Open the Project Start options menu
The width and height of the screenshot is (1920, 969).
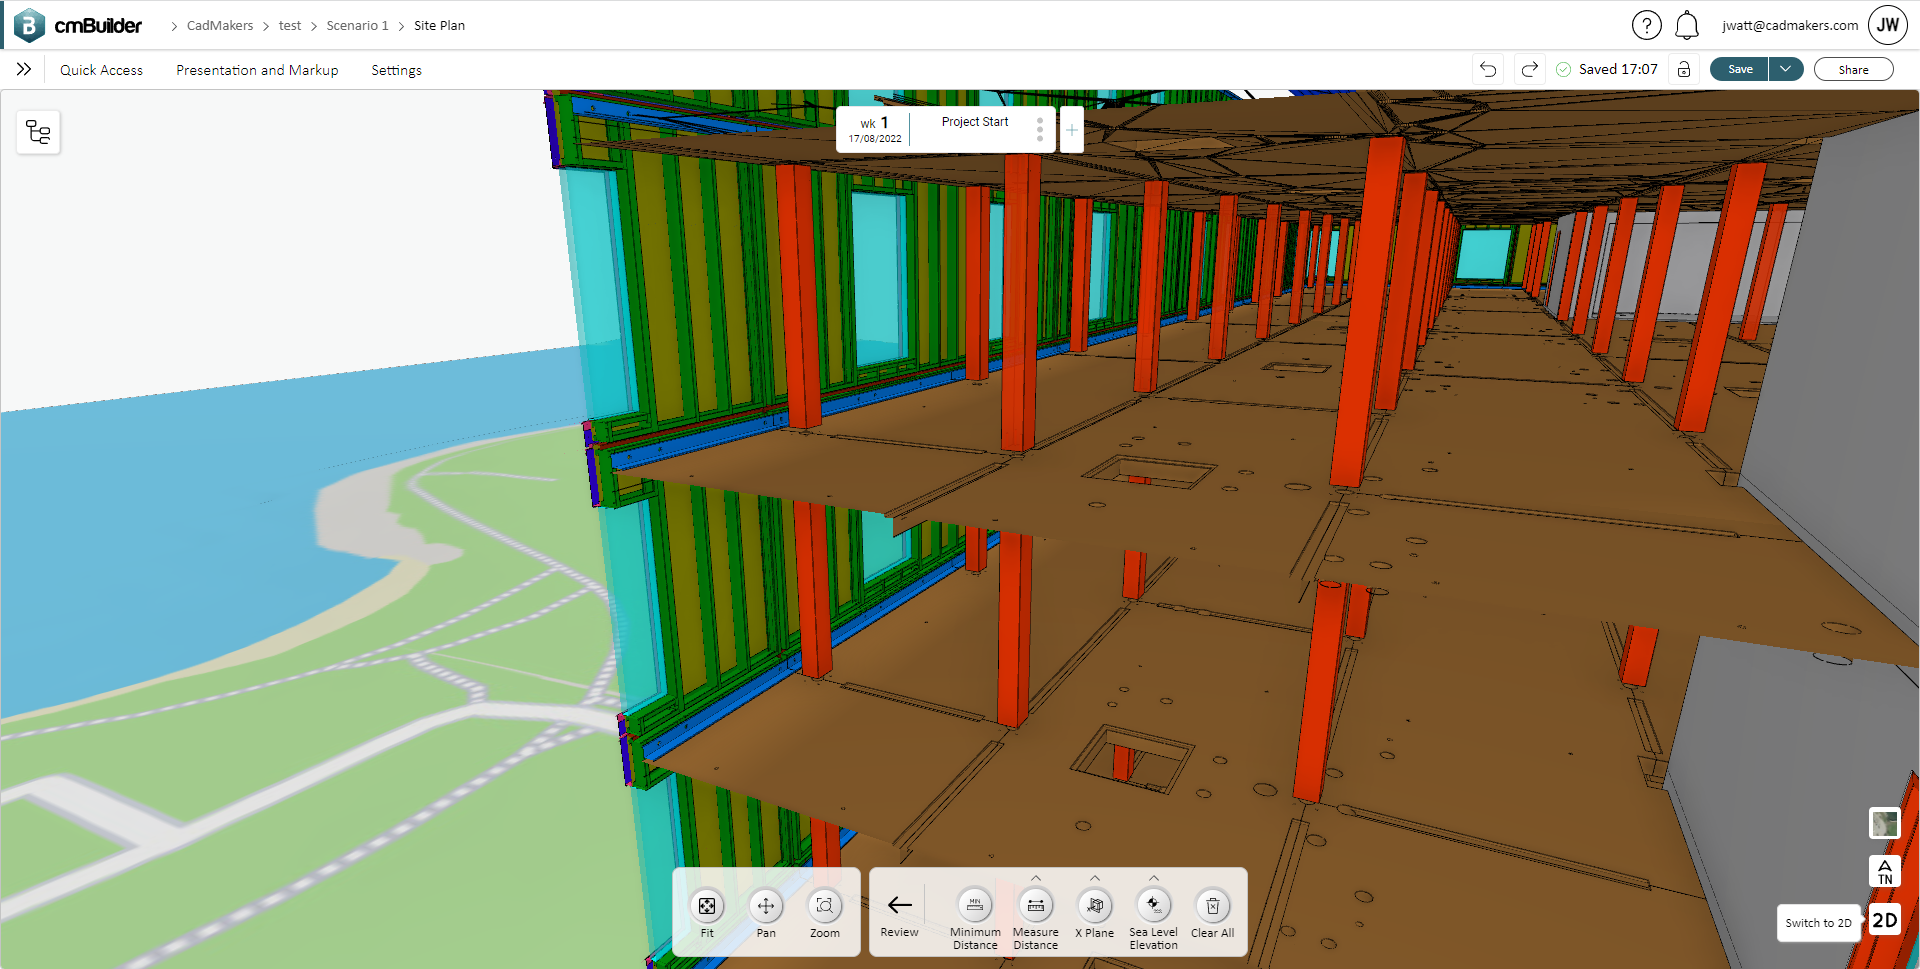tap(1040, 130)
